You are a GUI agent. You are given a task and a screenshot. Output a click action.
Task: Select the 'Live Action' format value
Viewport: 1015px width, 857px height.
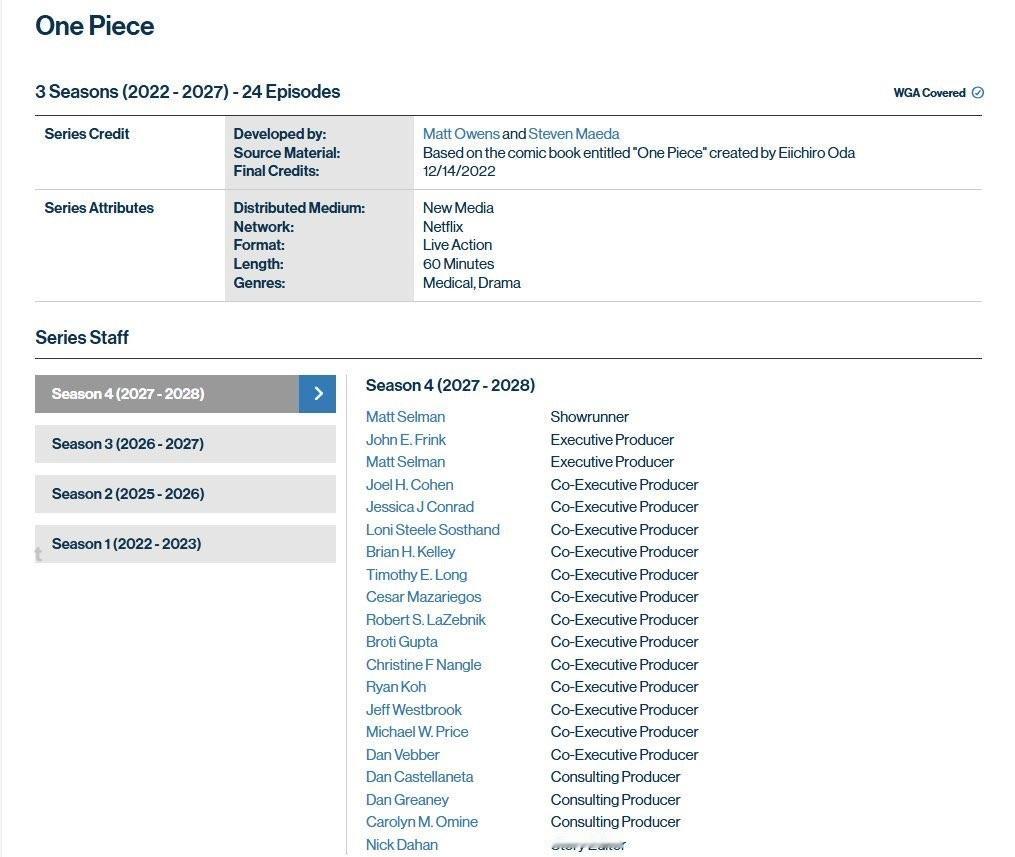[x=457, y=245]
